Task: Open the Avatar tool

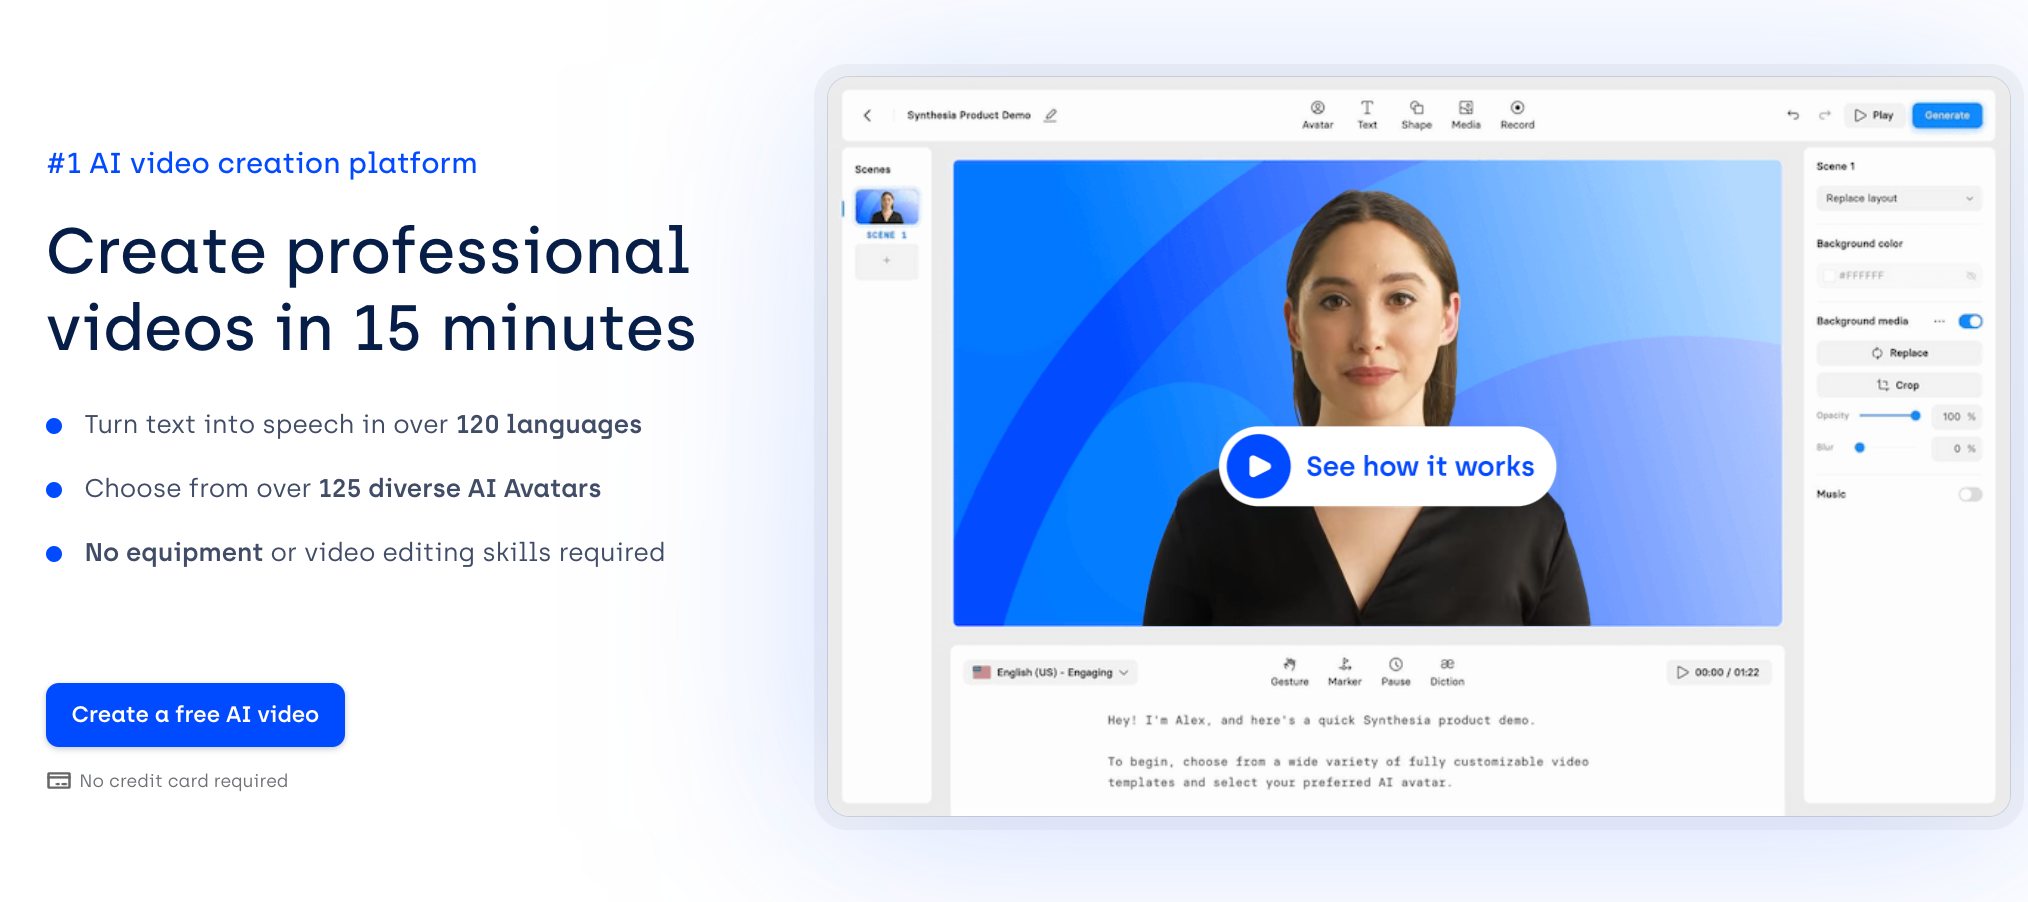Action: point(1317,115)
